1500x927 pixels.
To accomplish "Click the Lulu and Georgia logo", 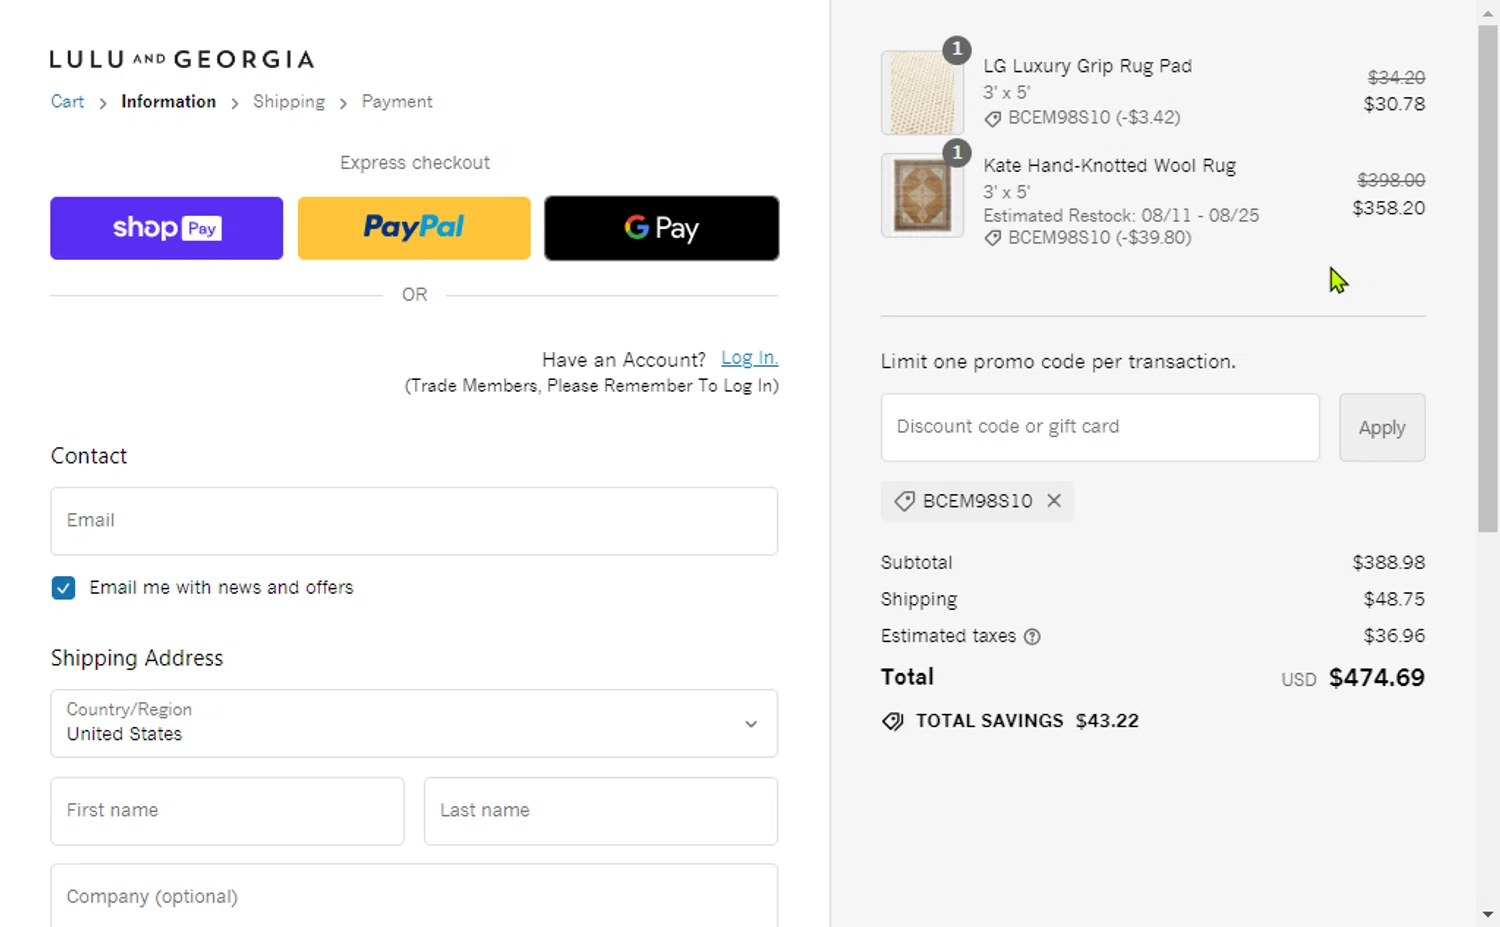I will tap(182, 60).
